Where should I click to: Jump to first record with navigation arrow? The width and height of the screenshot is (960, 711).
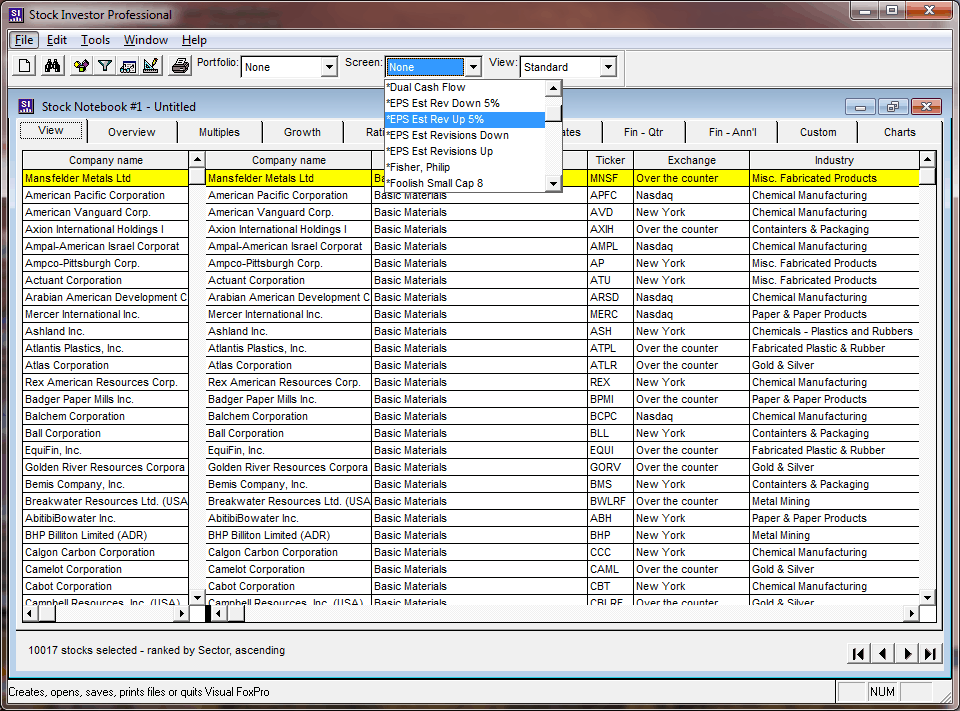[858, 653]
